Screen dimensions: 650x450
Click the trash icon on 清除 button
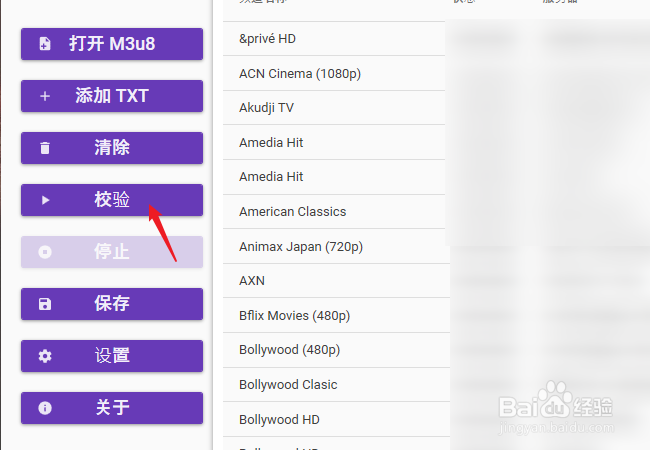pos(45,148)
